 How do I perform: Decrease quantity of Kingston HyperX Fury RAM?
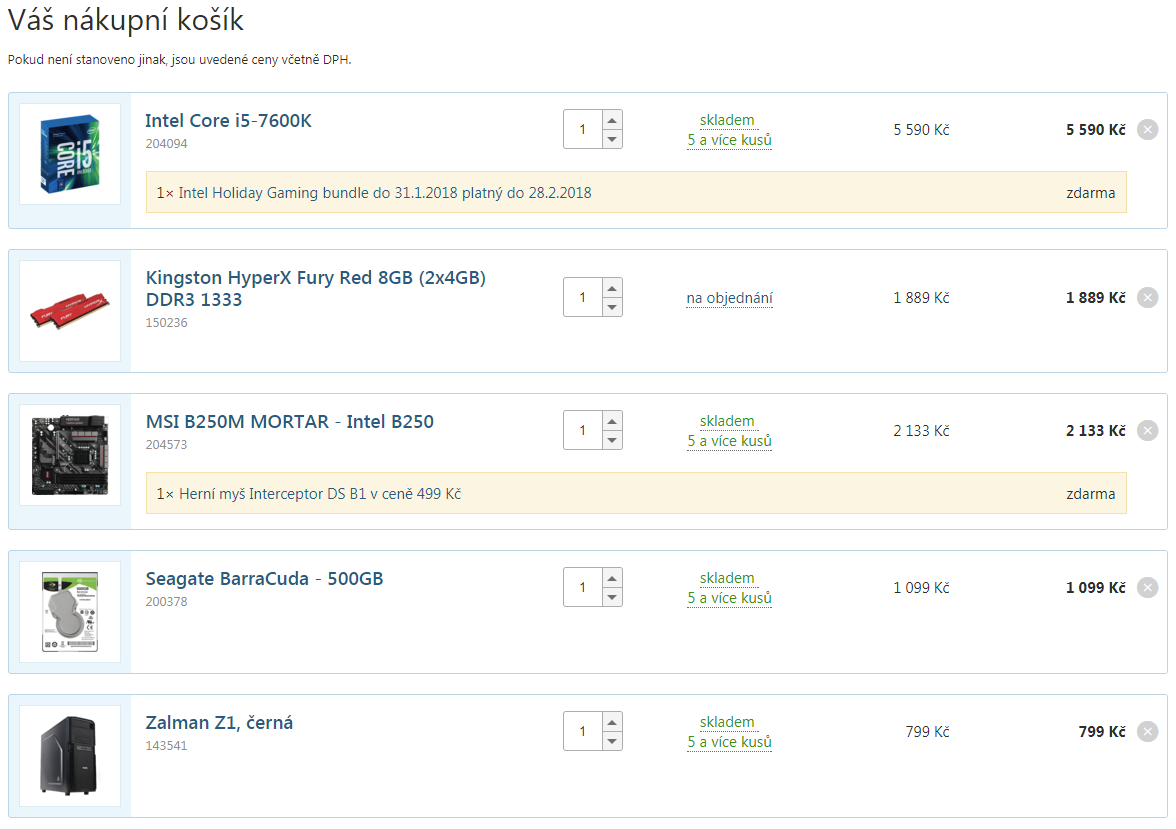pyautogui.click(x=612, y=307)
